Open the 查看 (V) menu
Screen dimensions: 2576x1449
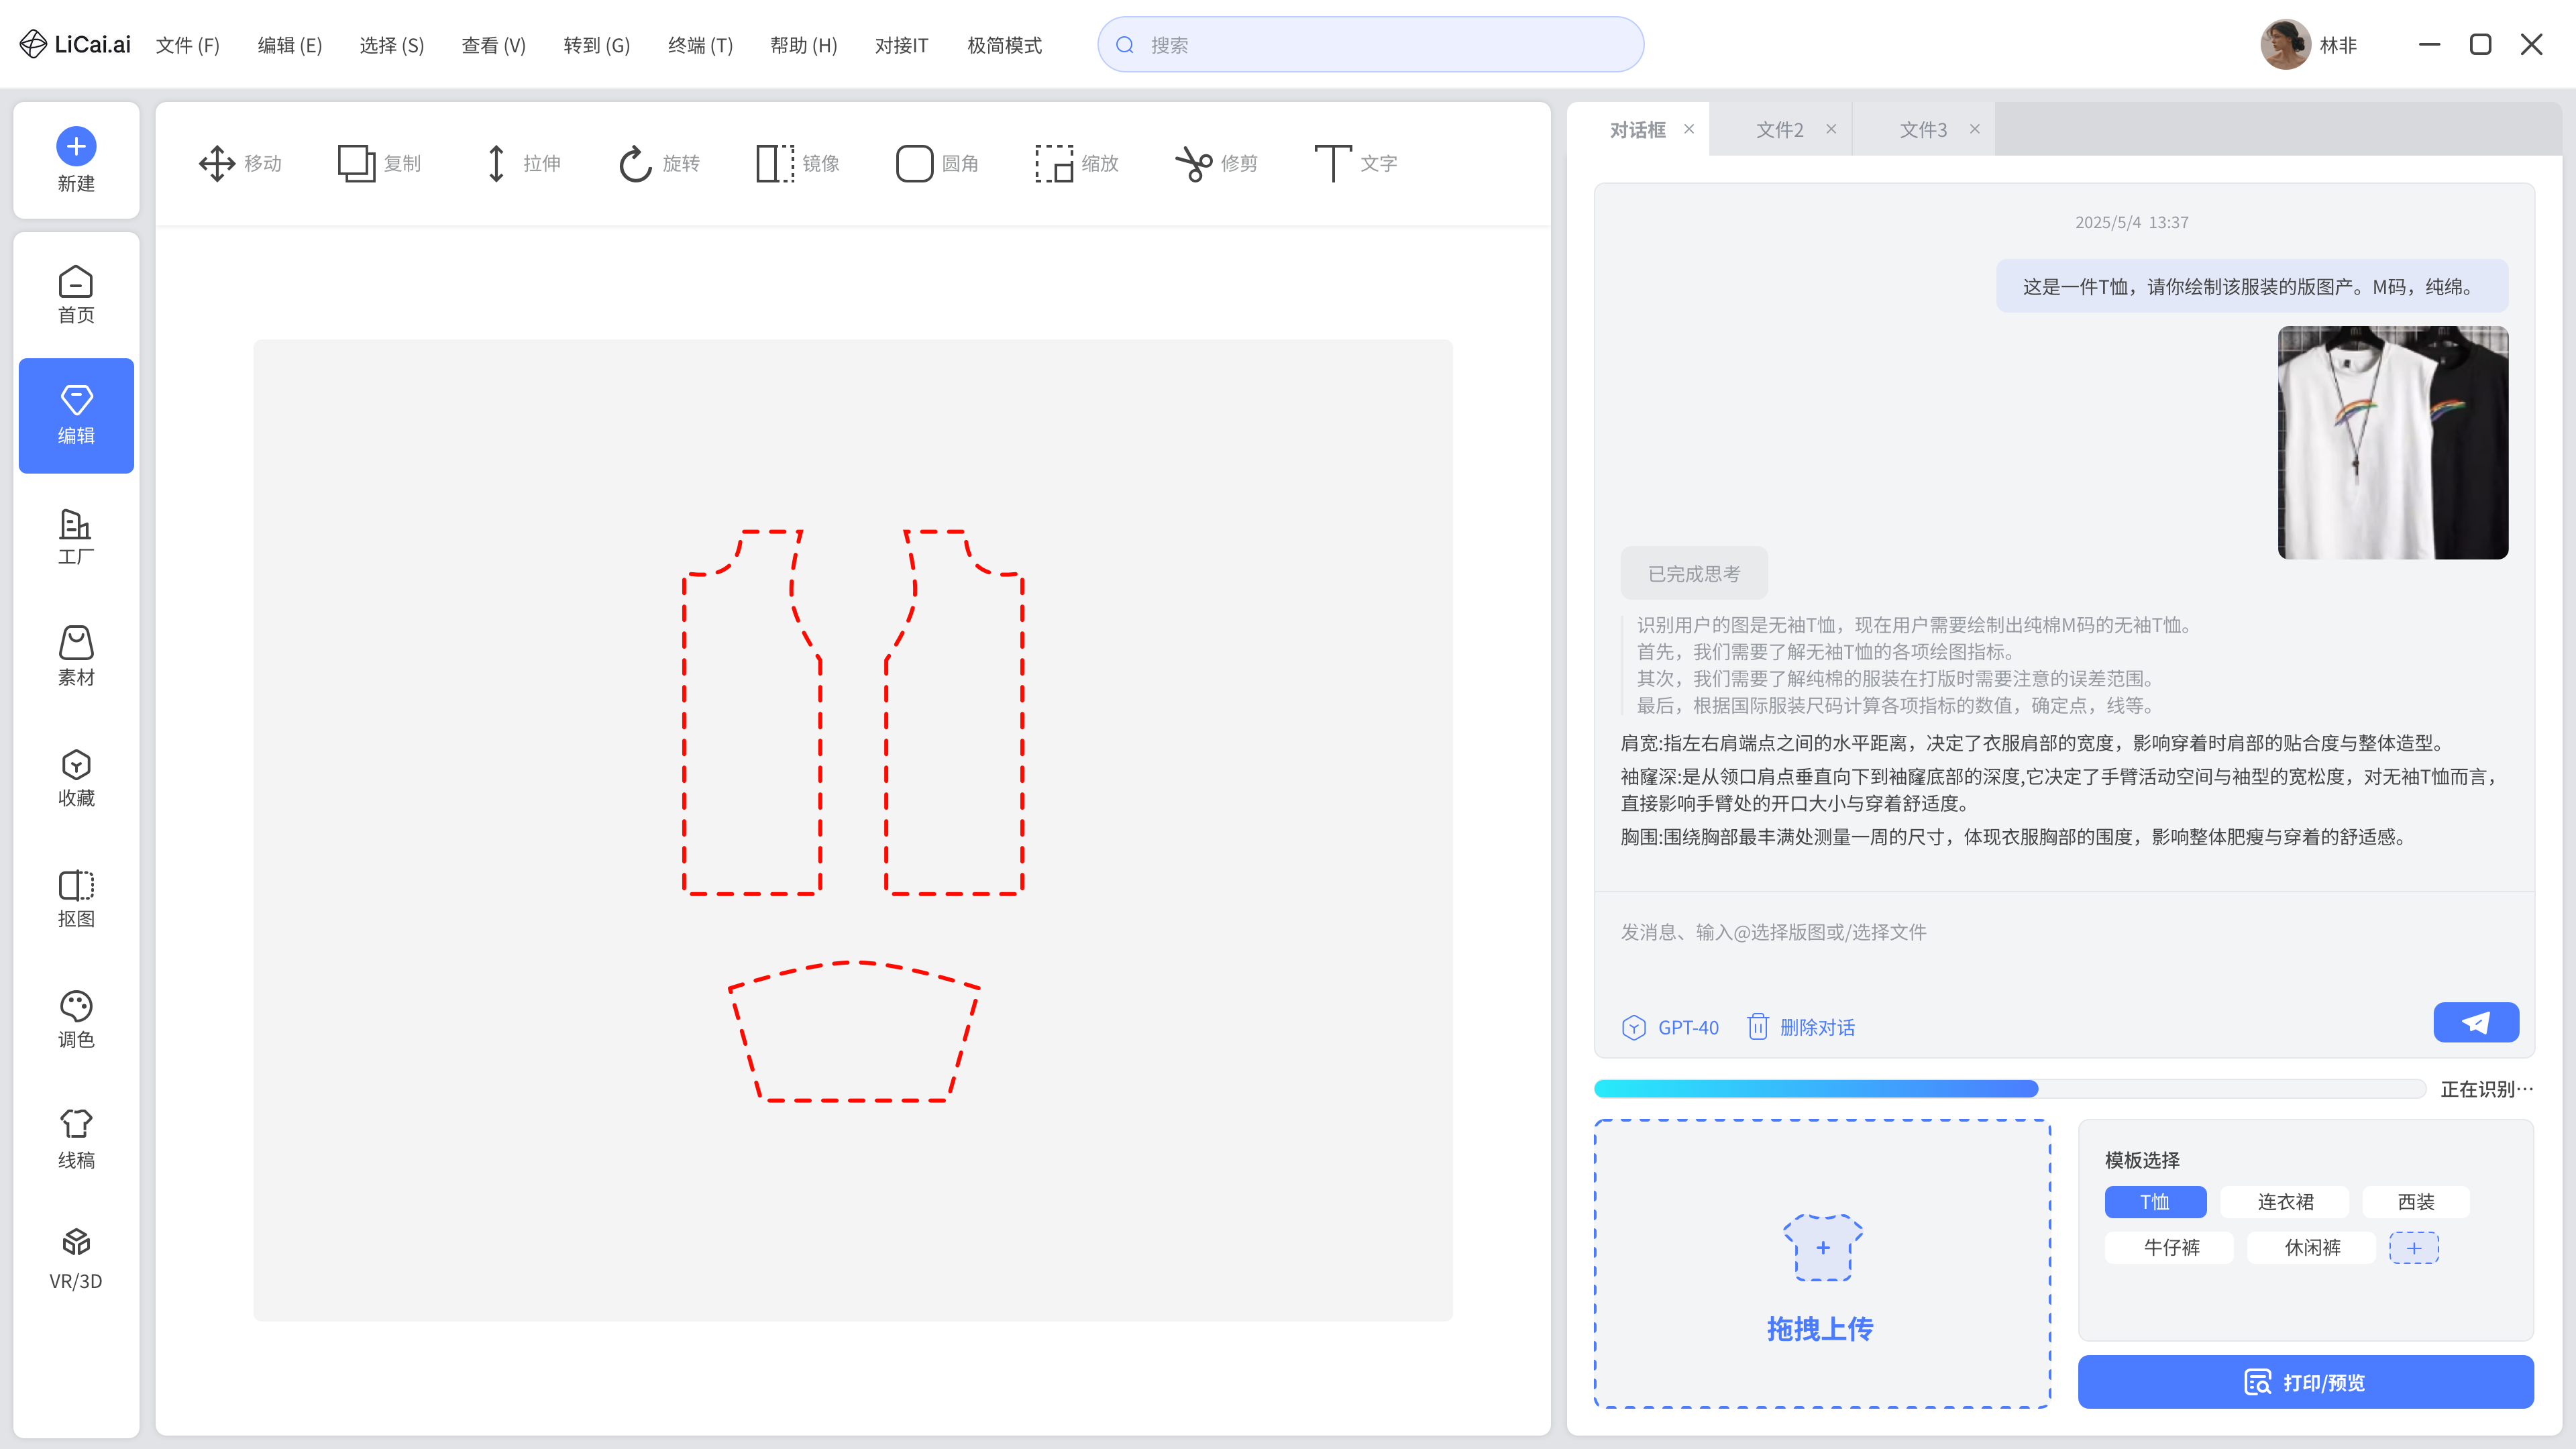tap(494, 45)
